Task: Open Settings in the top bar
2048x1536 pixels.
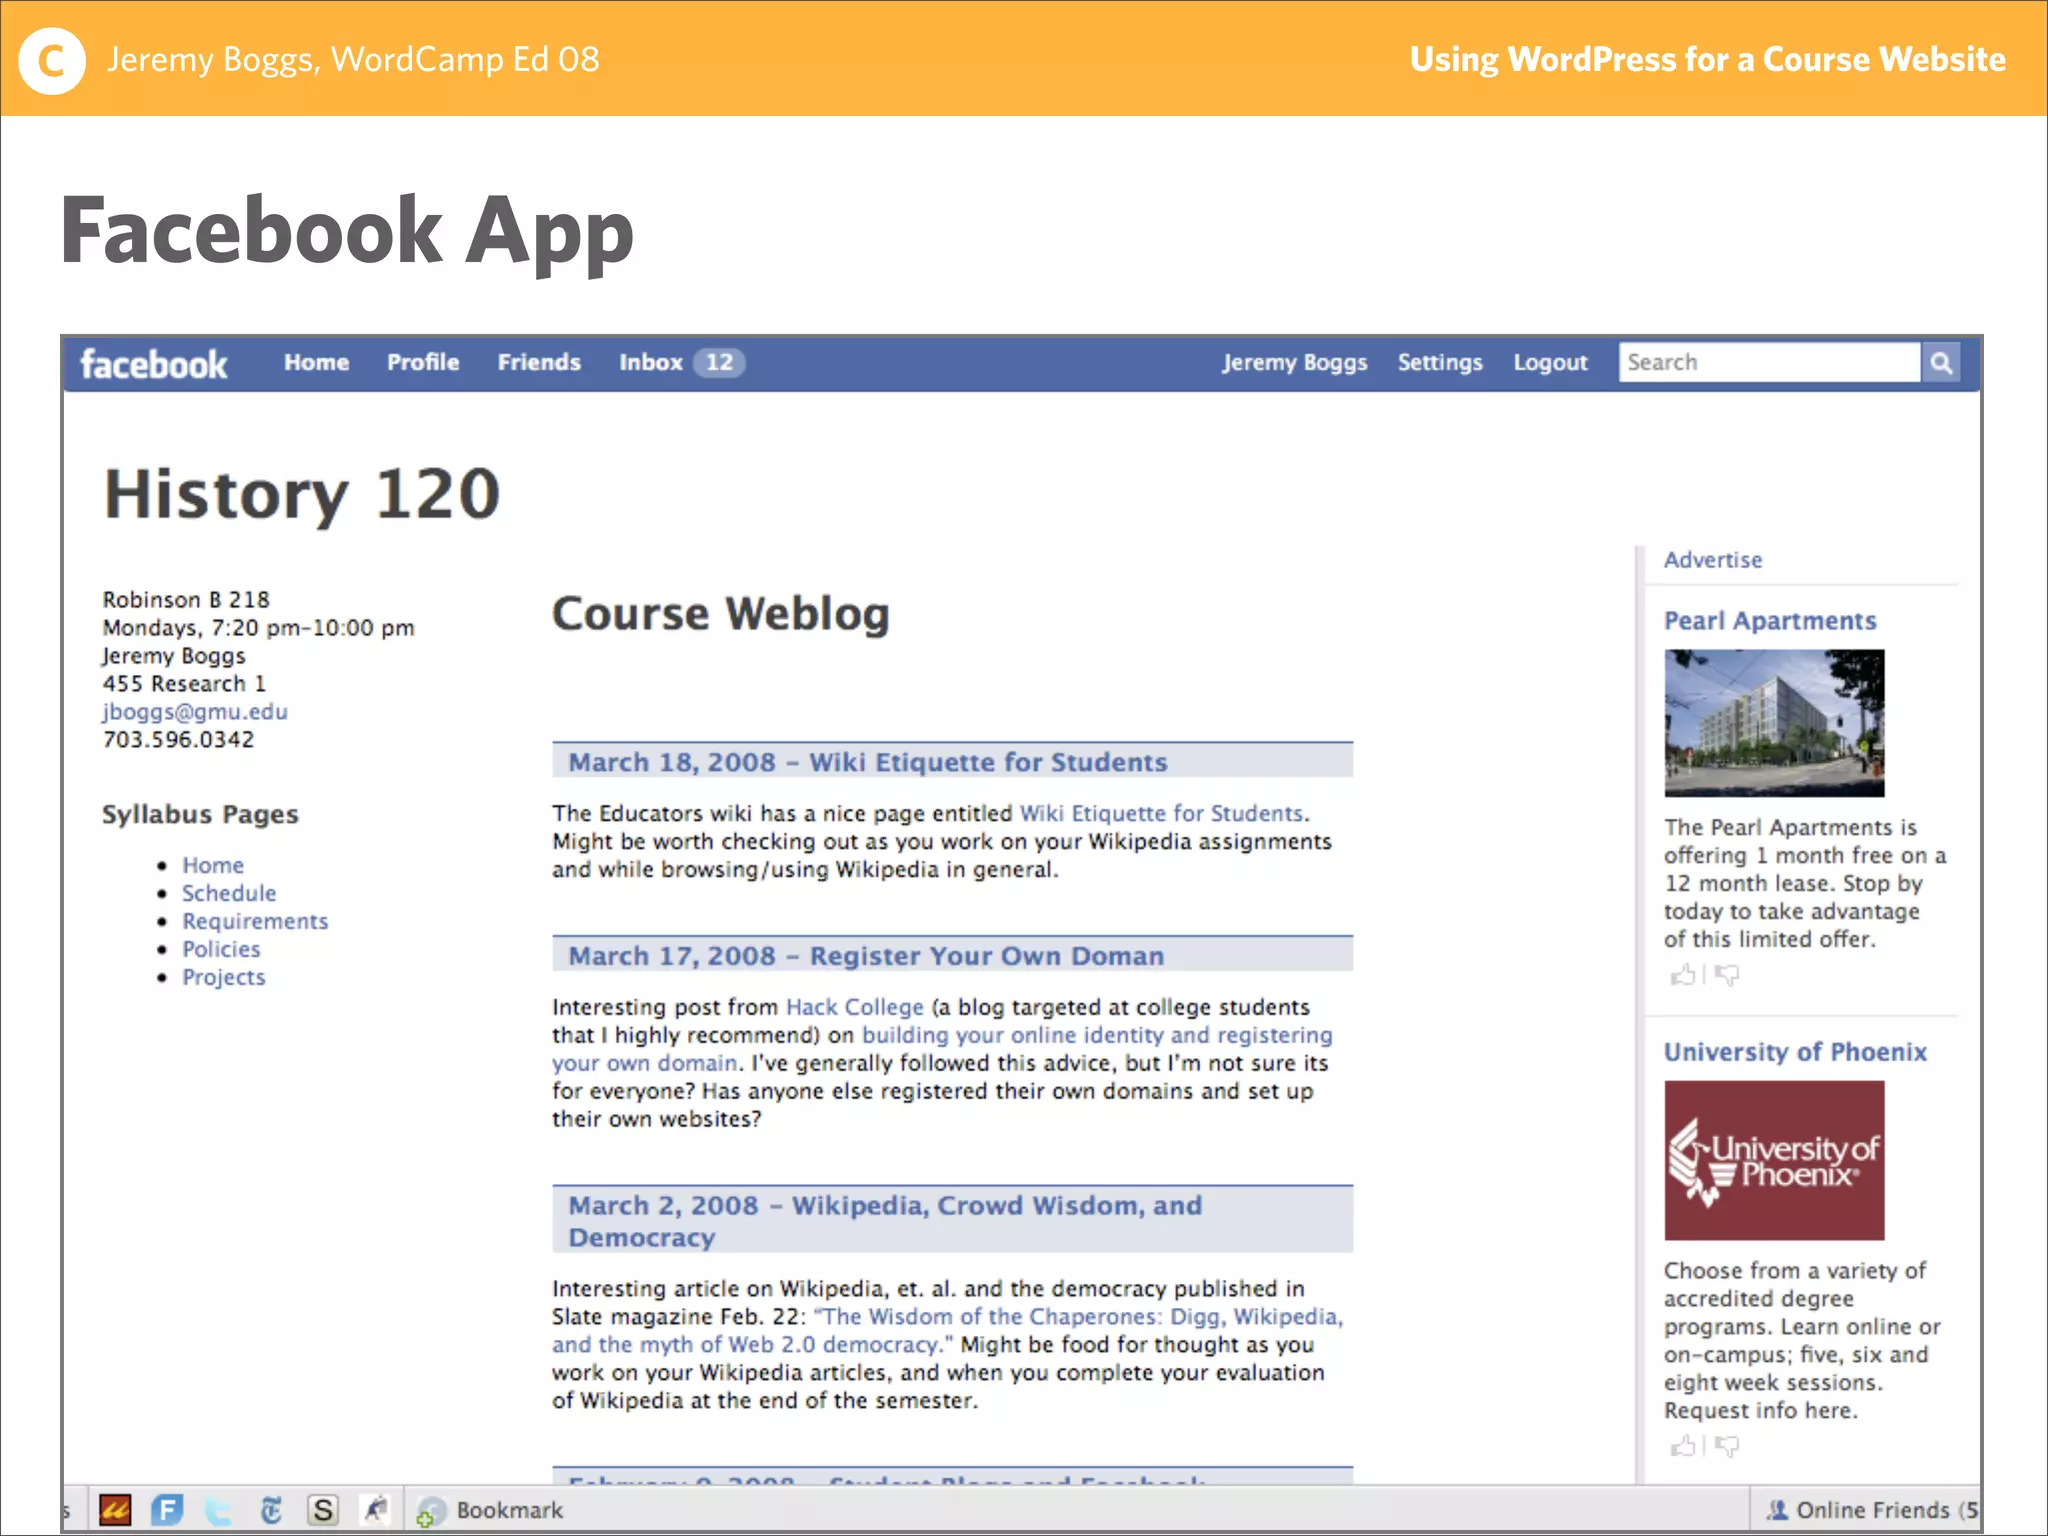Action: 1440,363
